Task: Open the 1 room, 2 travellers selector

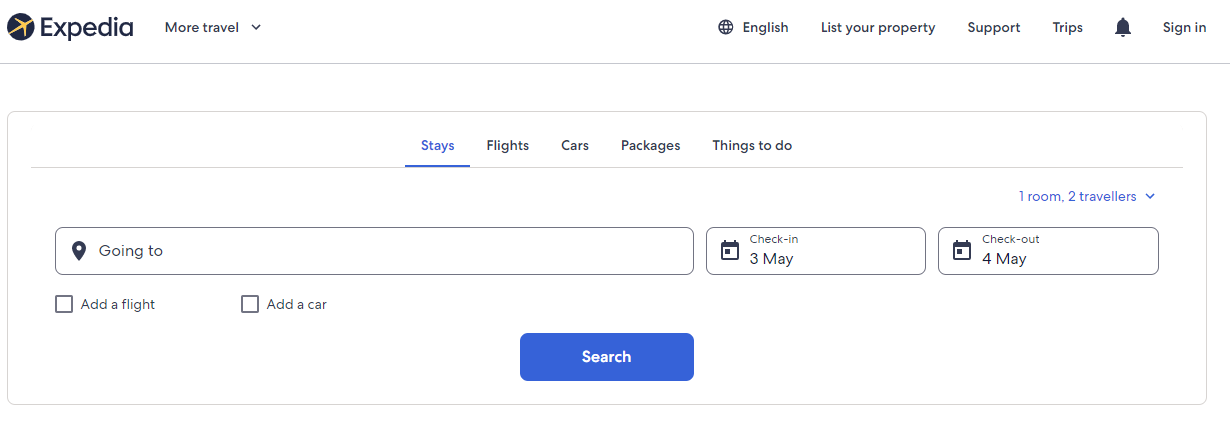Action: (1086, 197)
